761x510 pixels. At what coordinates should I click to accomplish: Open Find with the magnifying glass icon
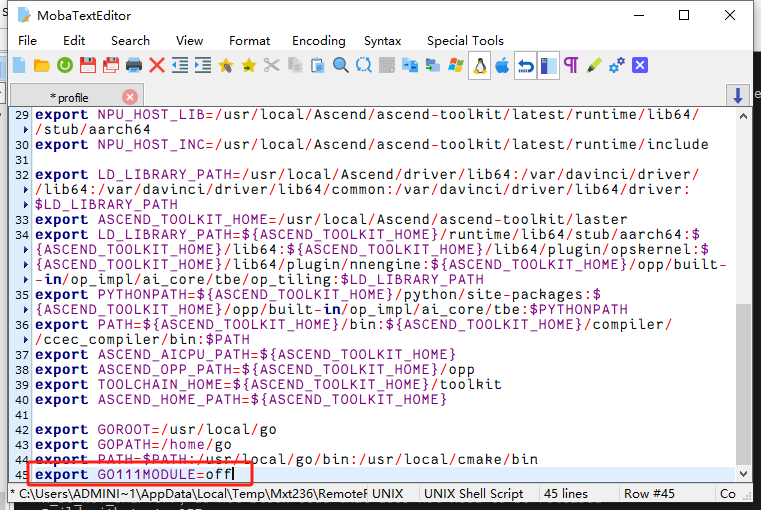click(341, 66)
